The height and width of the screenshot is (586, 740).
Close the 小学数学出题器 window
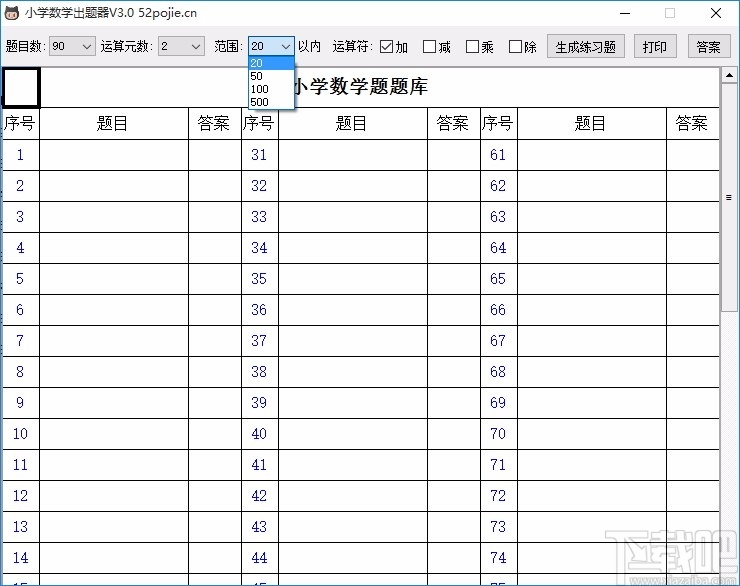[715, 13]
